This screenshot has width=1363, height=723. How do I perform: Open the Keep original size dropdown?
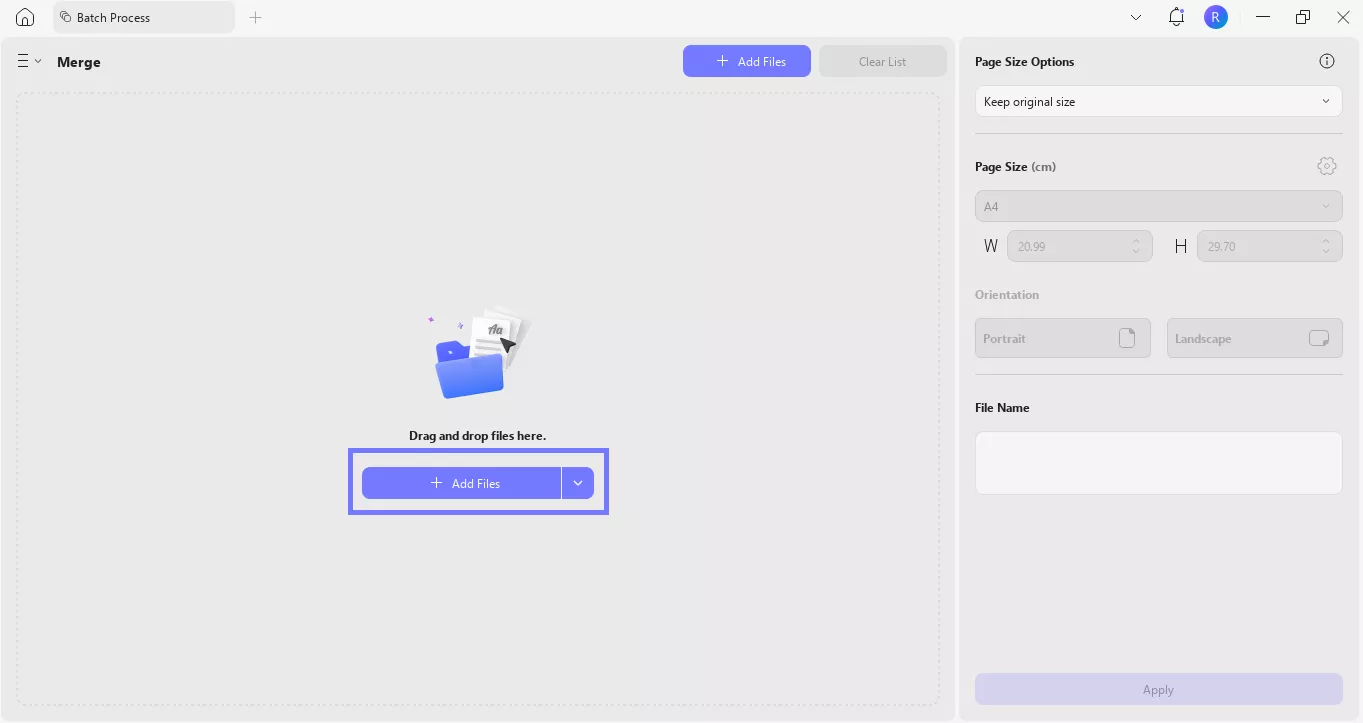click(1158, 102)
